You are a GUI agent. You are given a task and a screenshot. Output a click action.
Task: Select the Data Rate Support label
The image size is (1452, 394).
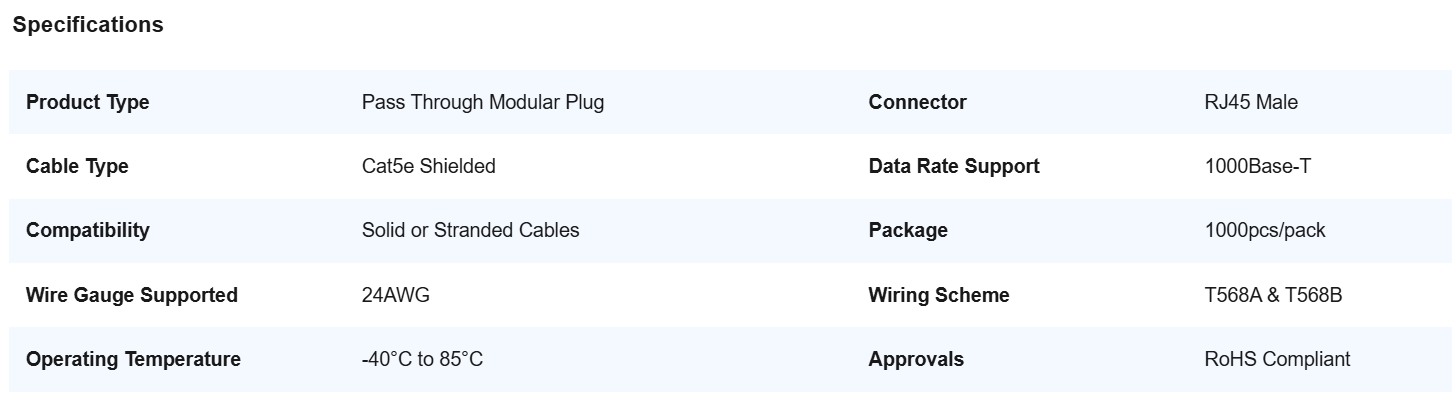point(954,166)
